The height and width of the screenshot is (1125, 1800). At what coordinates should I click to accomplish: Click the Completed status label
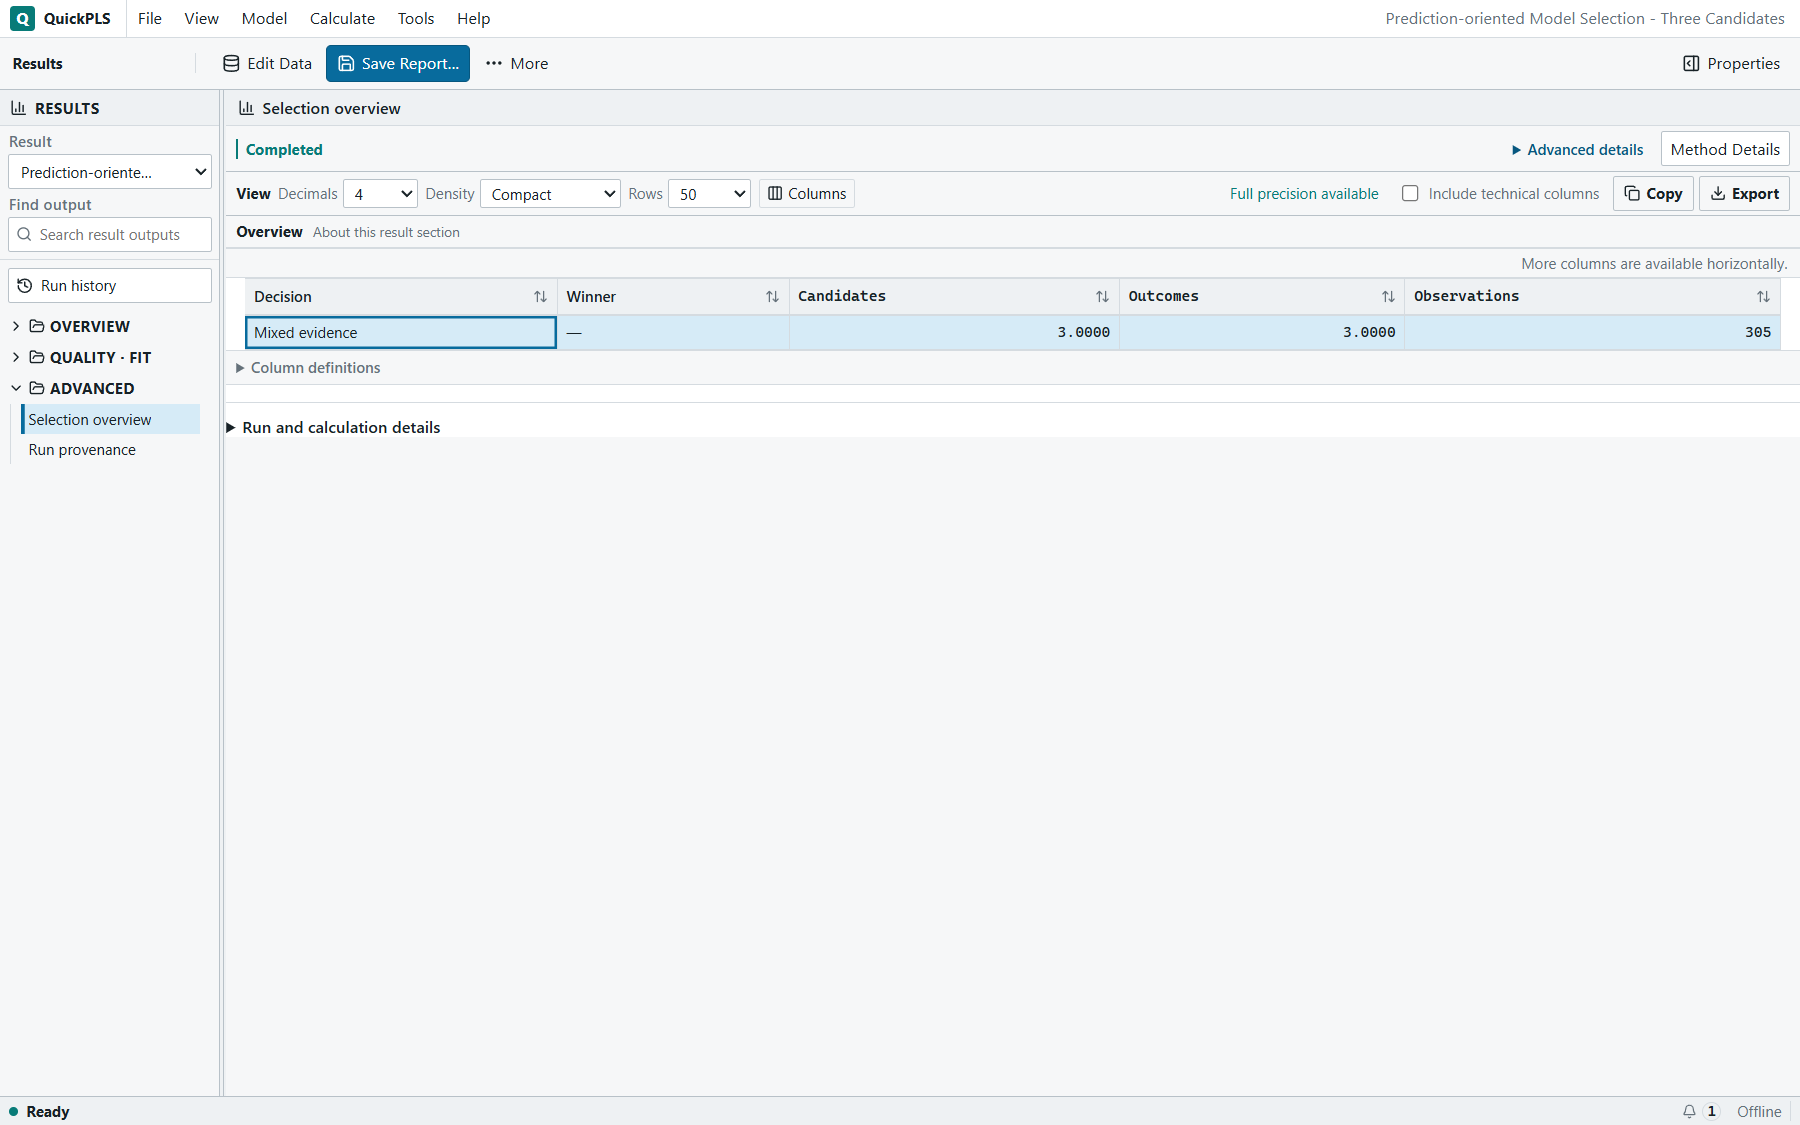284,149
